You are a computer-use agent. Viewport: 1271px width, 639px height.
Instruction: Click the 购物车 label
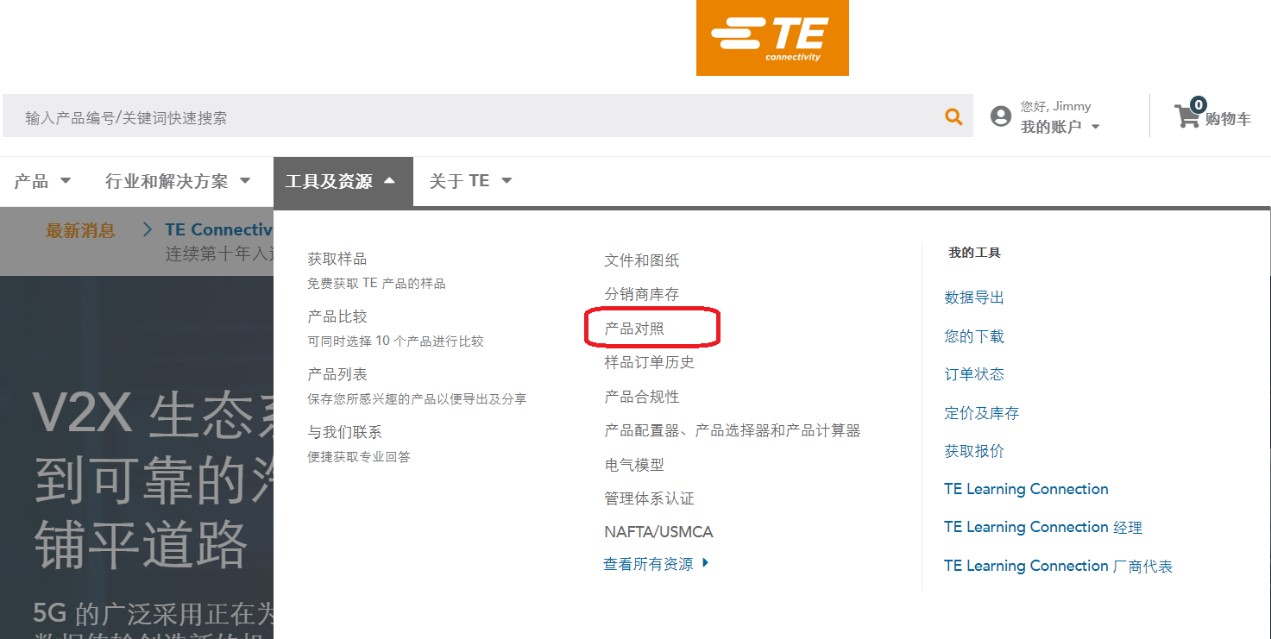pyautogui.click(x=1227, y=119)
